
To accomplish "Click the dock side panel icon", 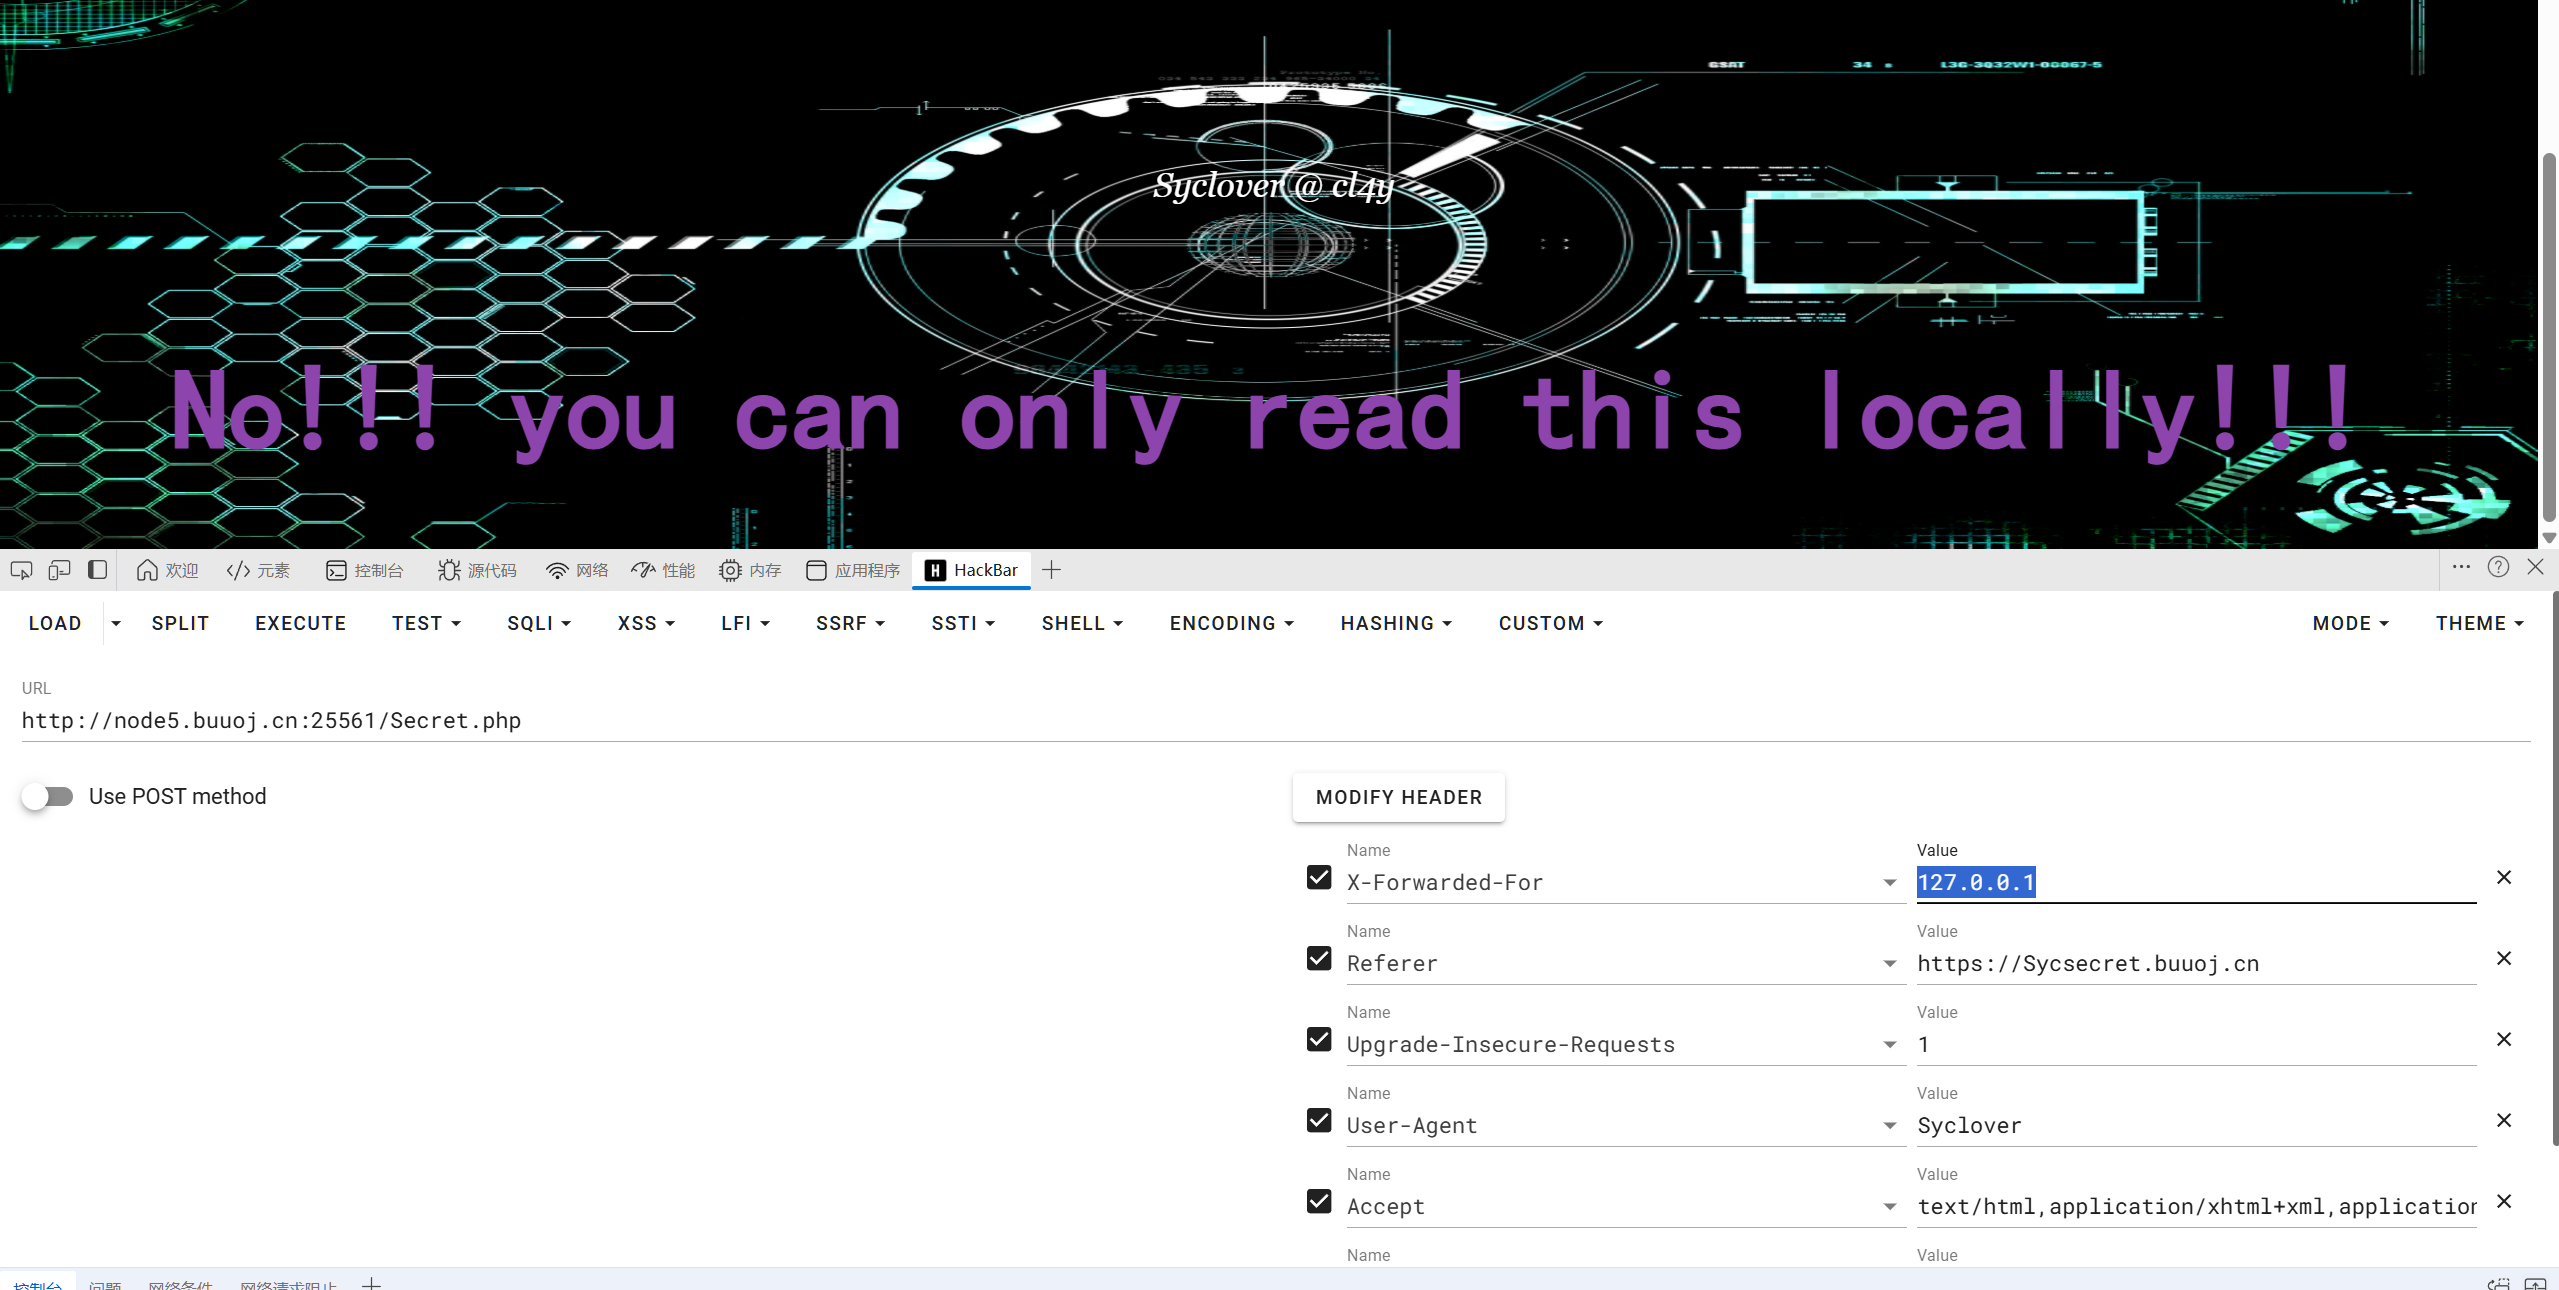I will (97, 570).
